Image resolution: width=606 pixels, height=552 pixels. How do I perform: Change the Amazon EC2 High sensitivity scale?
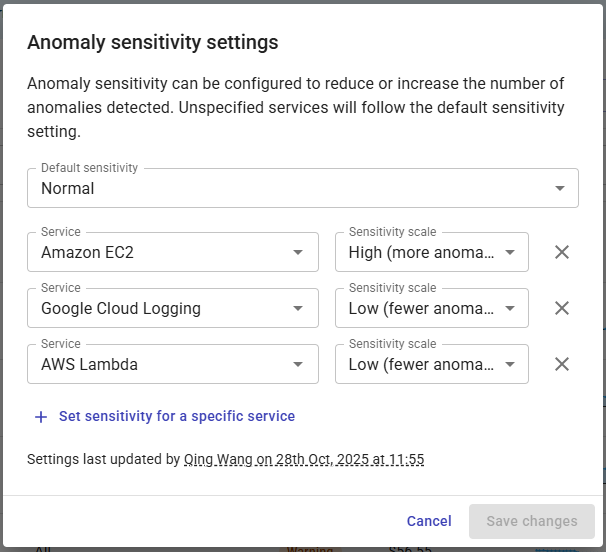(431, 252)
